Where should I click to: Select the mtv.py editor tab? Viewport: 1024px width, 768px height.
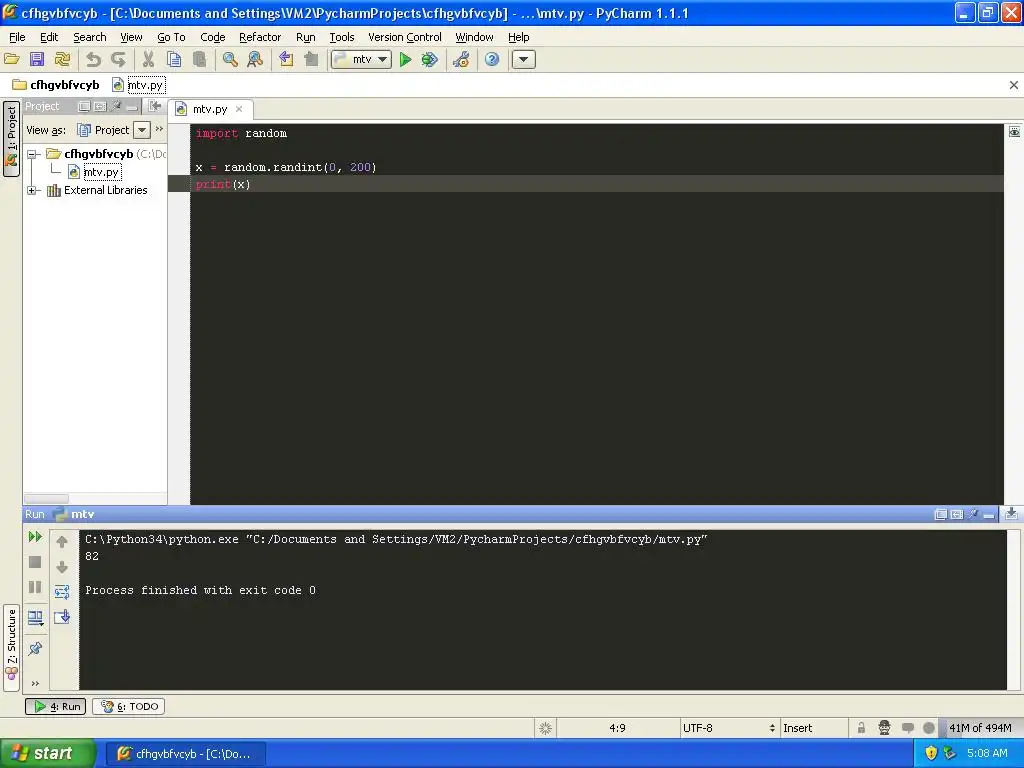[x=210, y=109]
